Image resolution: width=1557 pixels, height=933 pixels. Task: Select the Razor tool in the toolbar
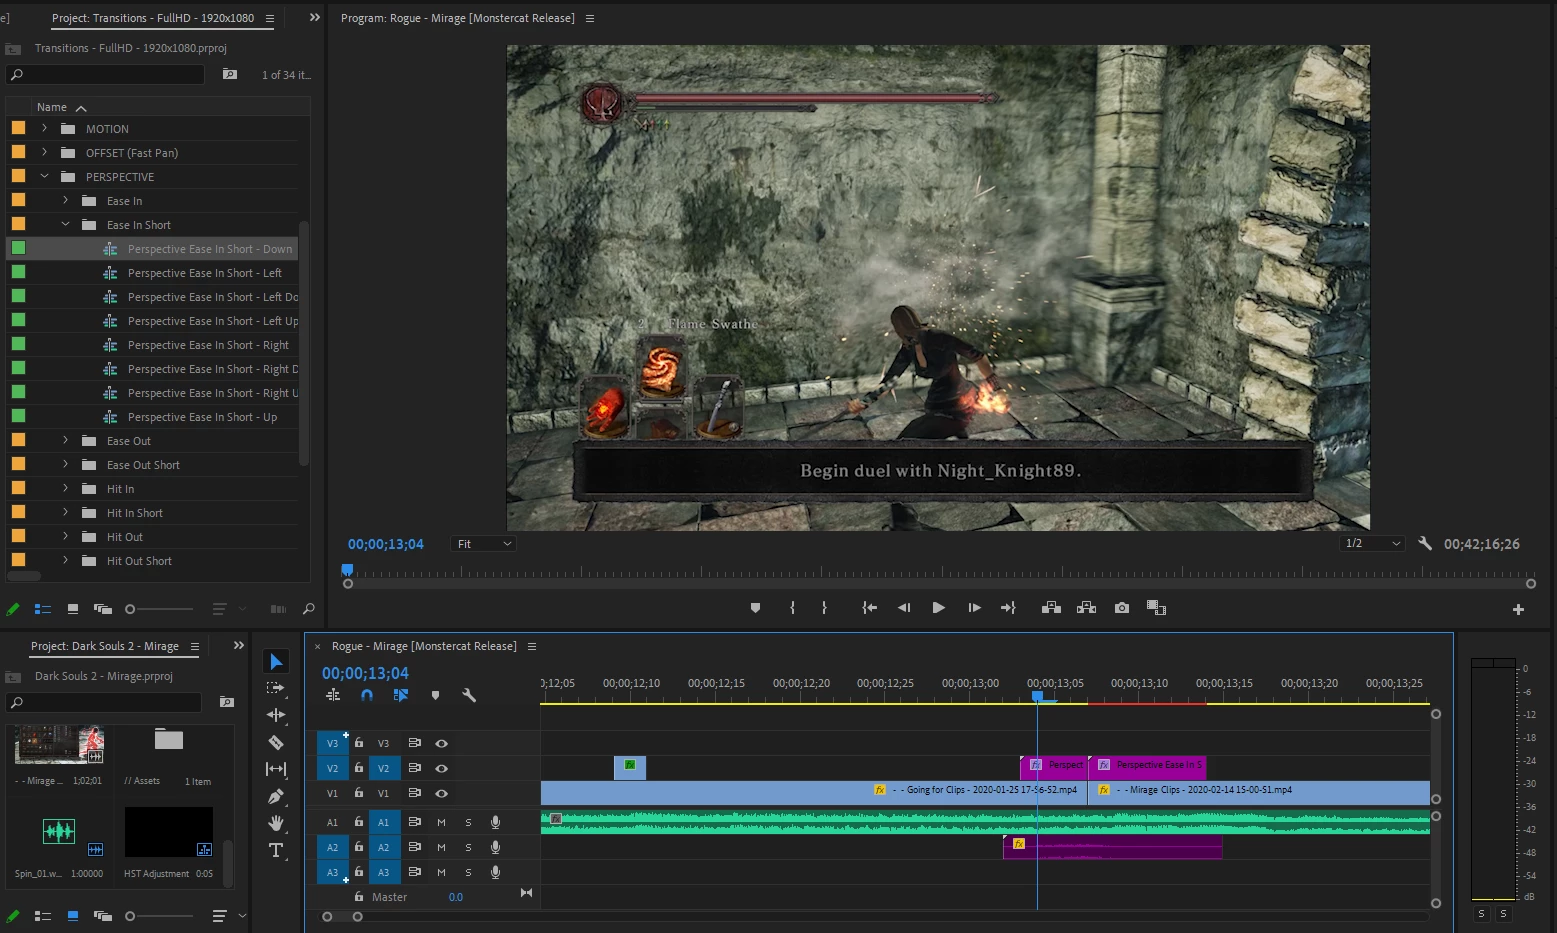[x=276, y=743]
